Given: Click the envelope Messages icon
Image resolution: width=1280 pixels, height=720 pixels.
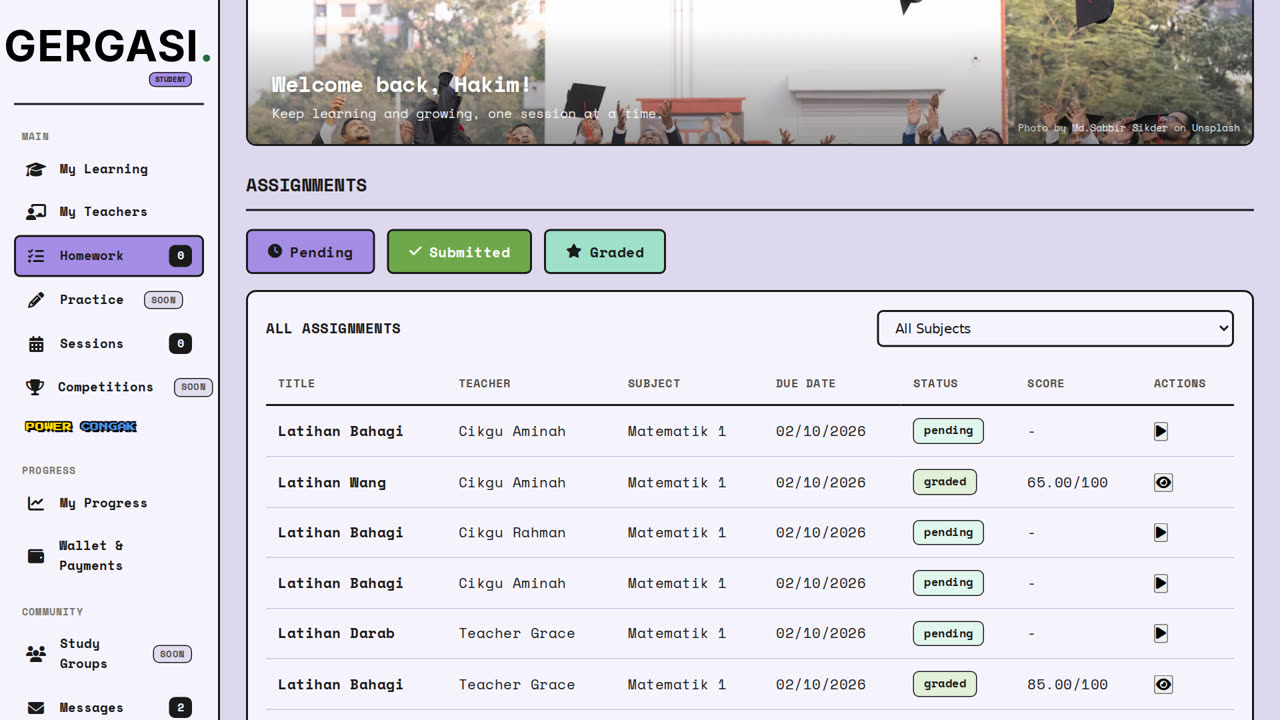Looking at the screenshot, I should 36,708.
